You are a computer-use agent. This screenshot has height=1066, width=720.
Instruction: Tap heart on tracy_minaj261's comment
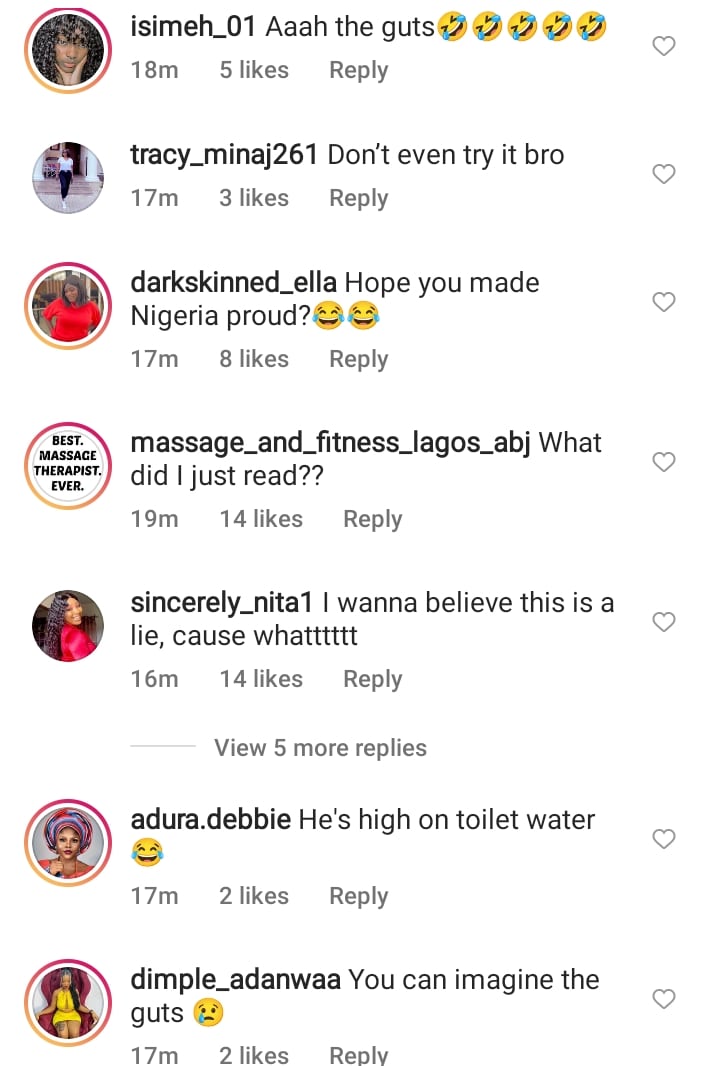pyautogui.click(x=664, y=174)
